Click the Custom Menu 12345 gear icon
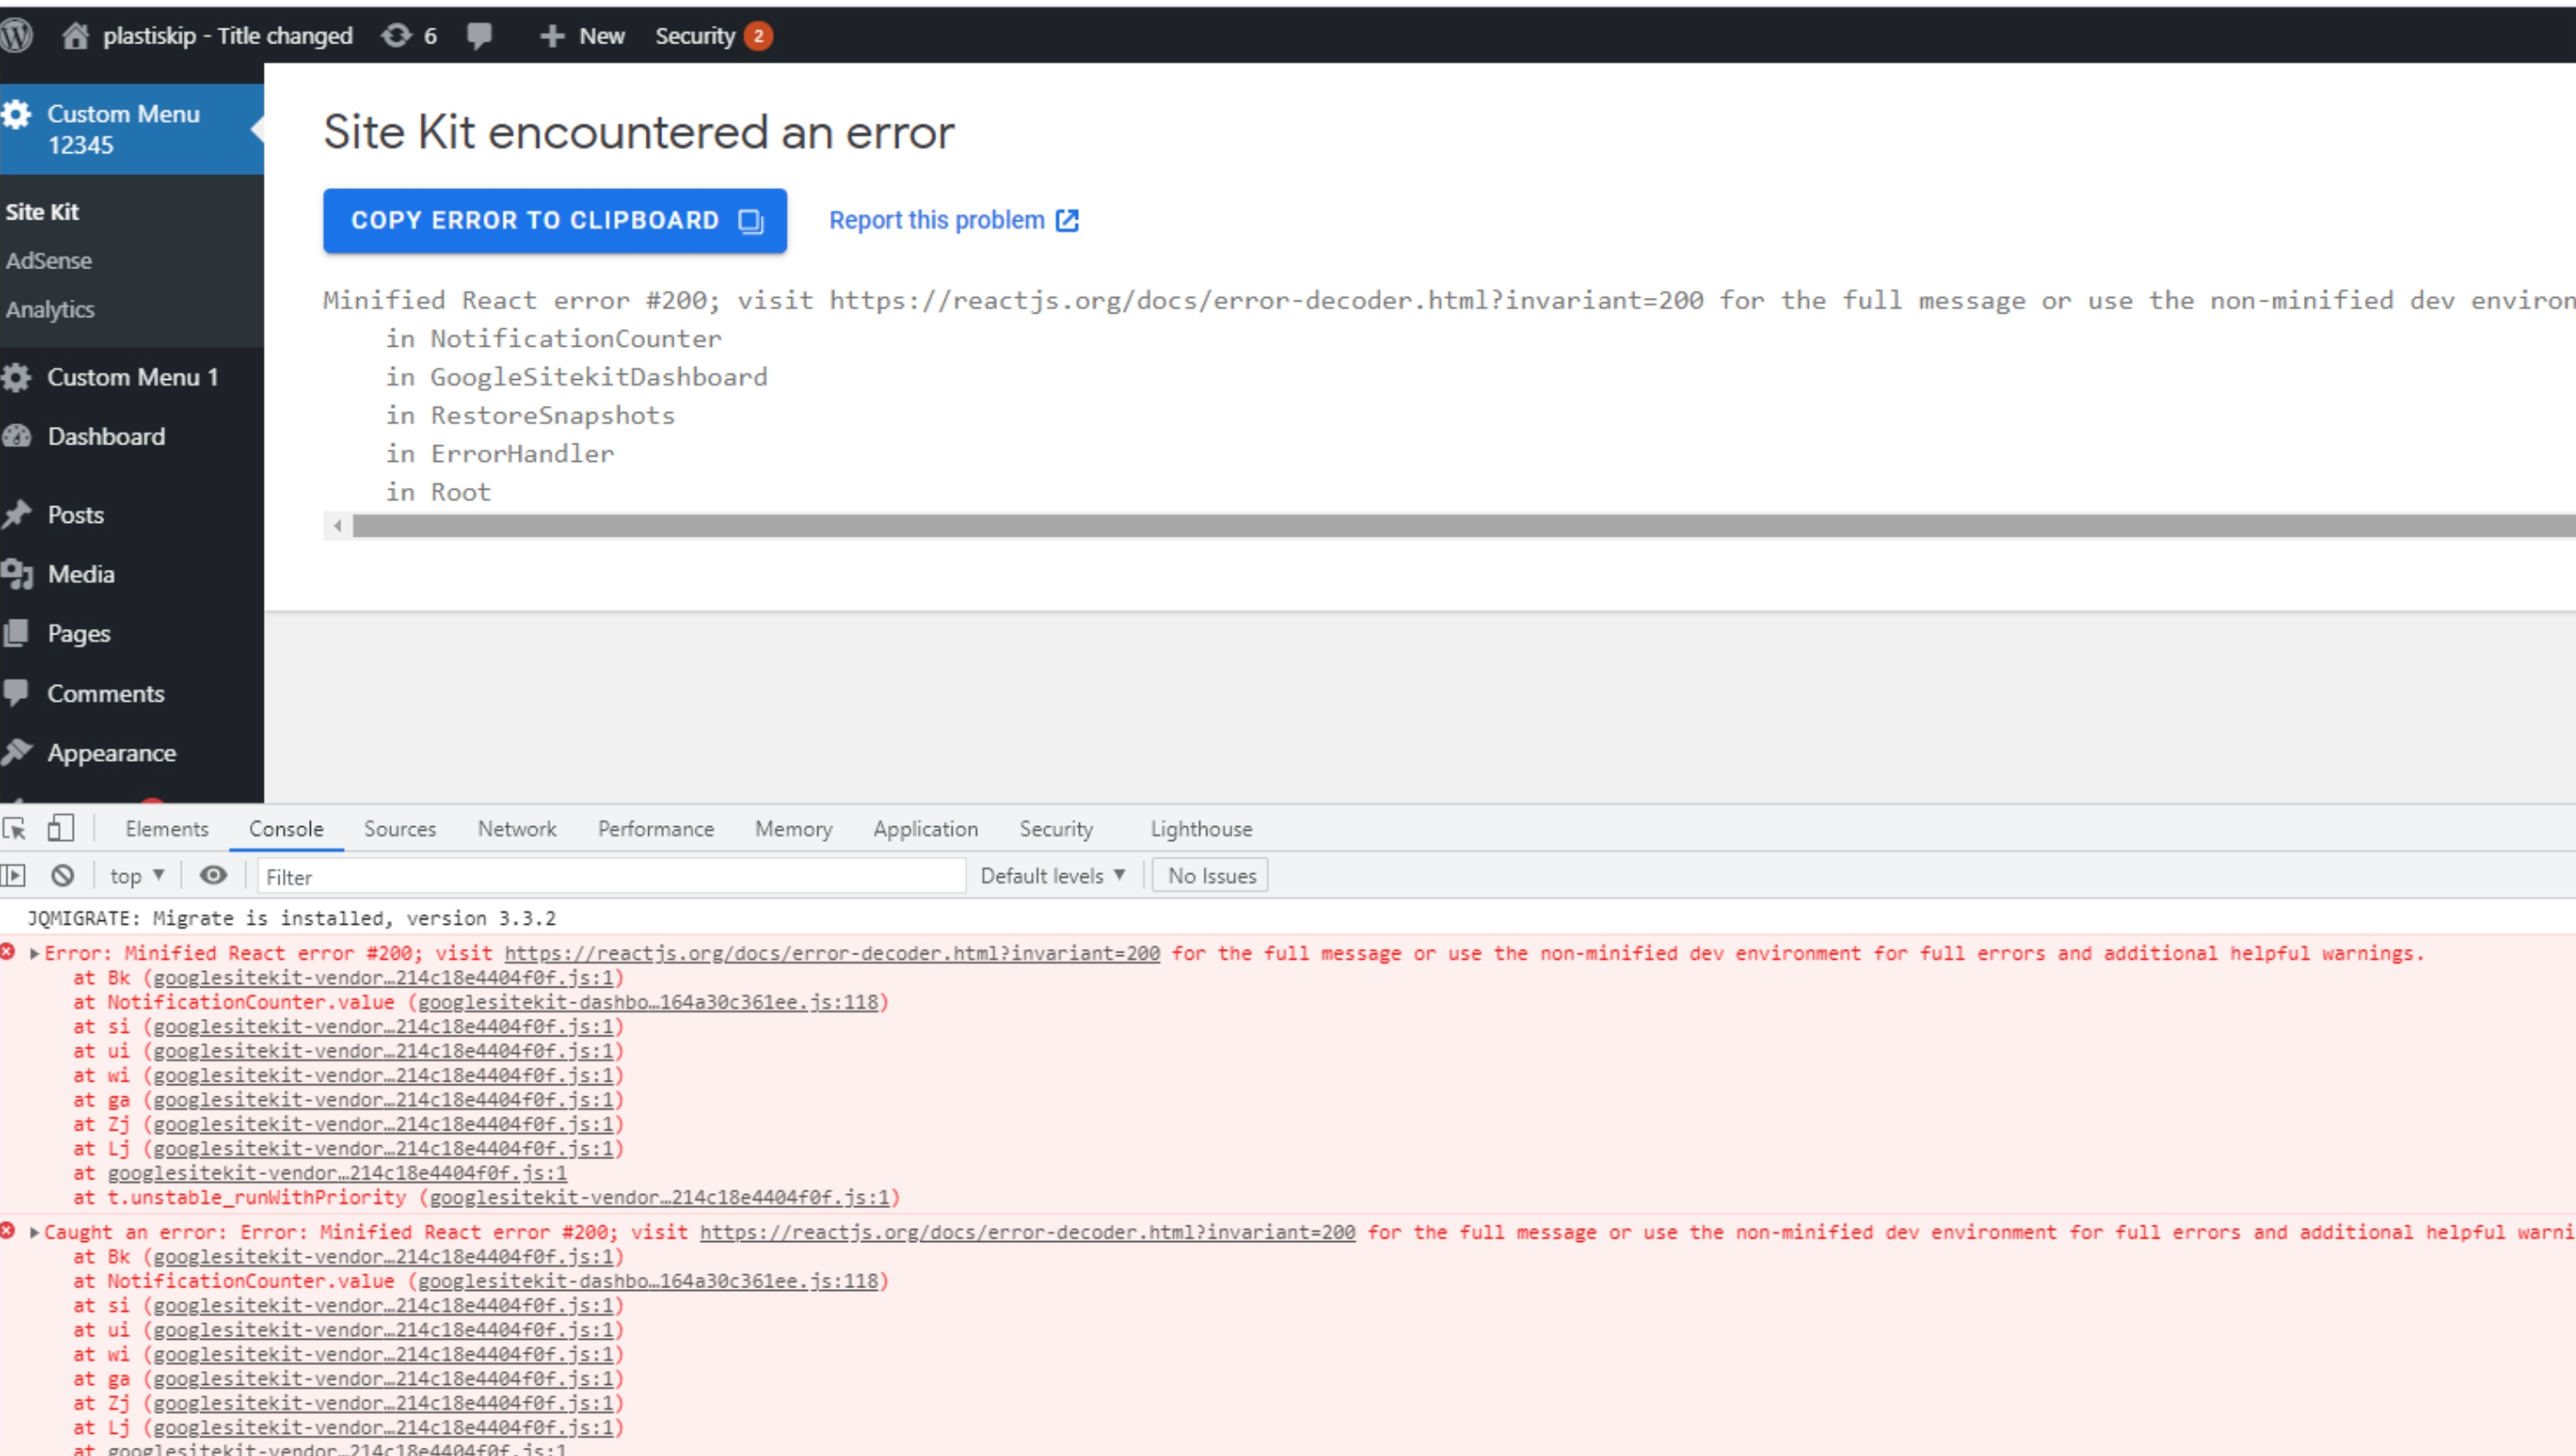Viewport: 2576px width, 1456px height. [17, 114]
